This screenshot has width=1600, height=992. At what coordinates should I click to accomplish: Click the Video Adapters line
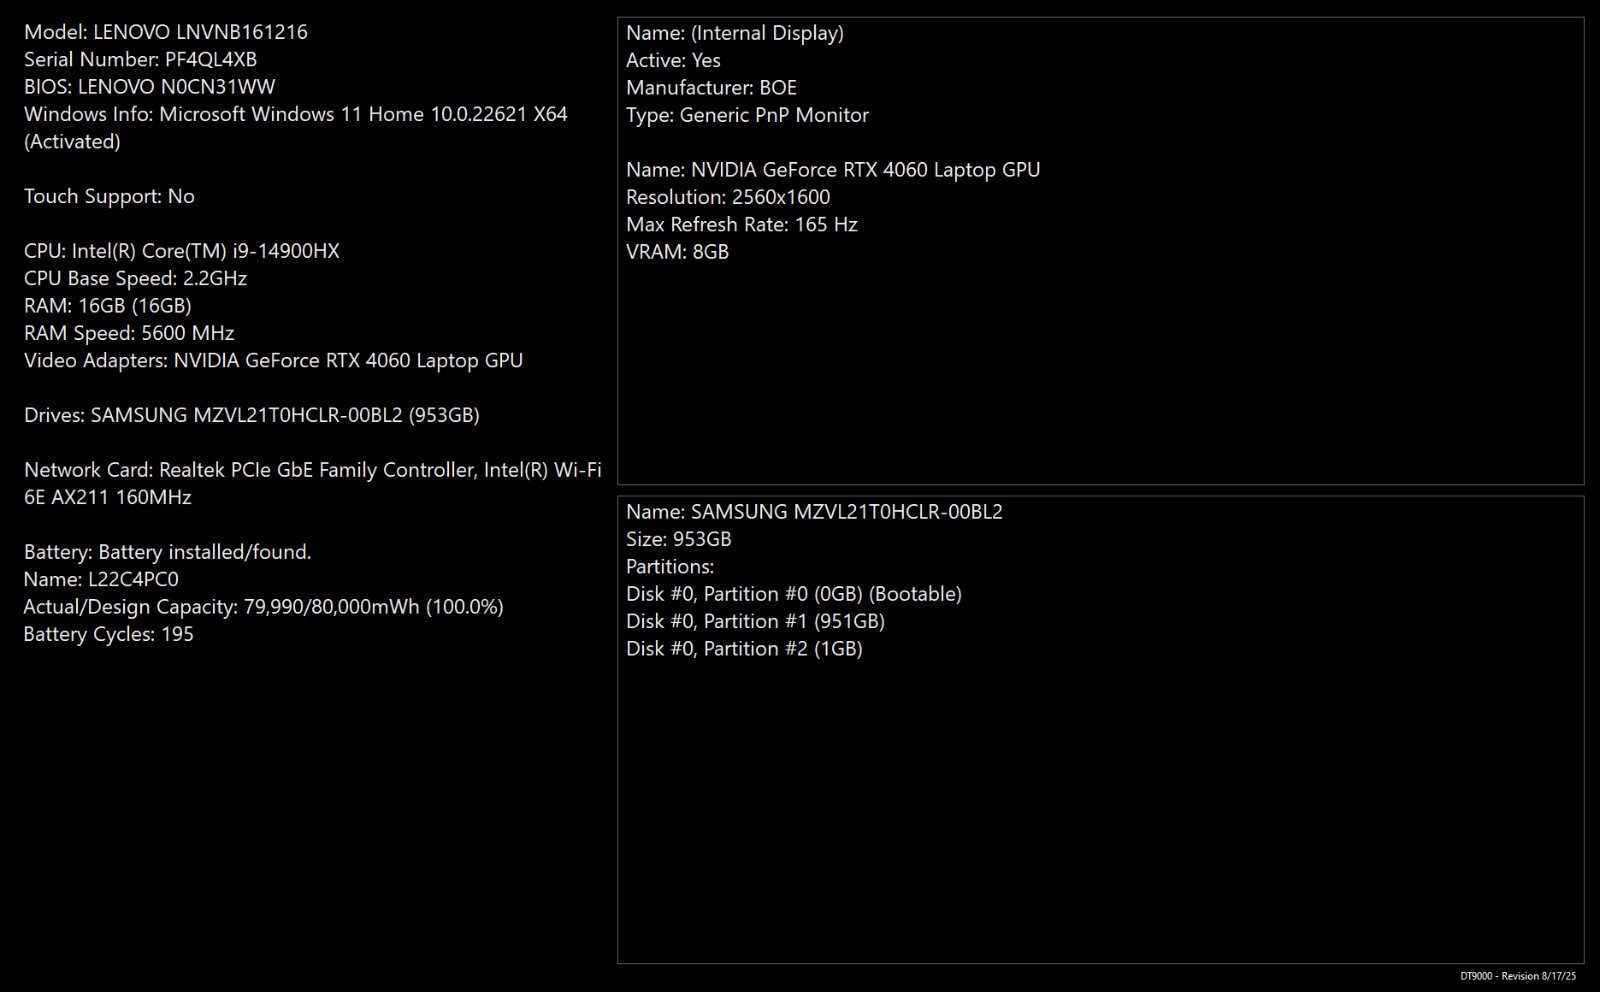coord(273,360)
